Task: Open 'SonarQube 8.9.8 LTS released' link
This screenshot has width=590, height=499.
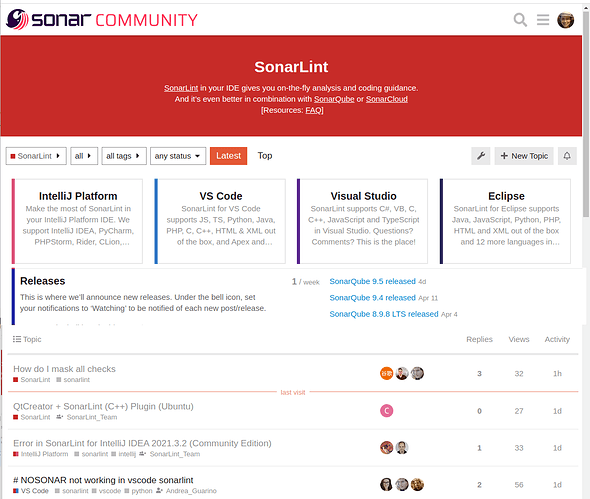Action: click(x=384, y=314)
